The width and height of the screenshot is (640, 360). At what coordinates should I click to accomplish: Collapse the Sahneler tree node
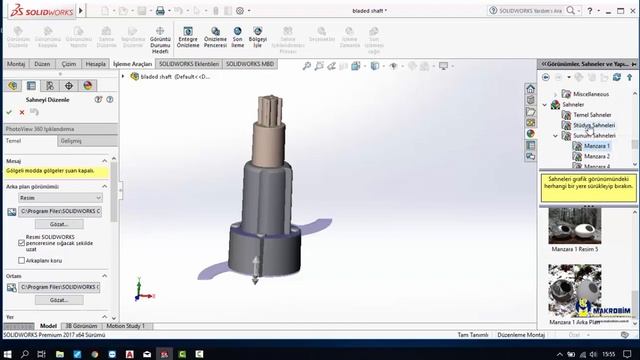[x=545, y=105]
